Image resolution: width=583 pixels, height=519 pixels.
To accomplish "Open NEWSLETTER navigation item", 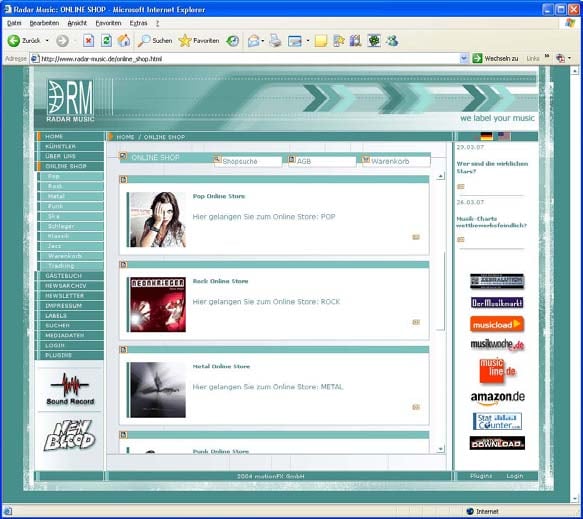I will pyautogui.click(x=70, y=296).
